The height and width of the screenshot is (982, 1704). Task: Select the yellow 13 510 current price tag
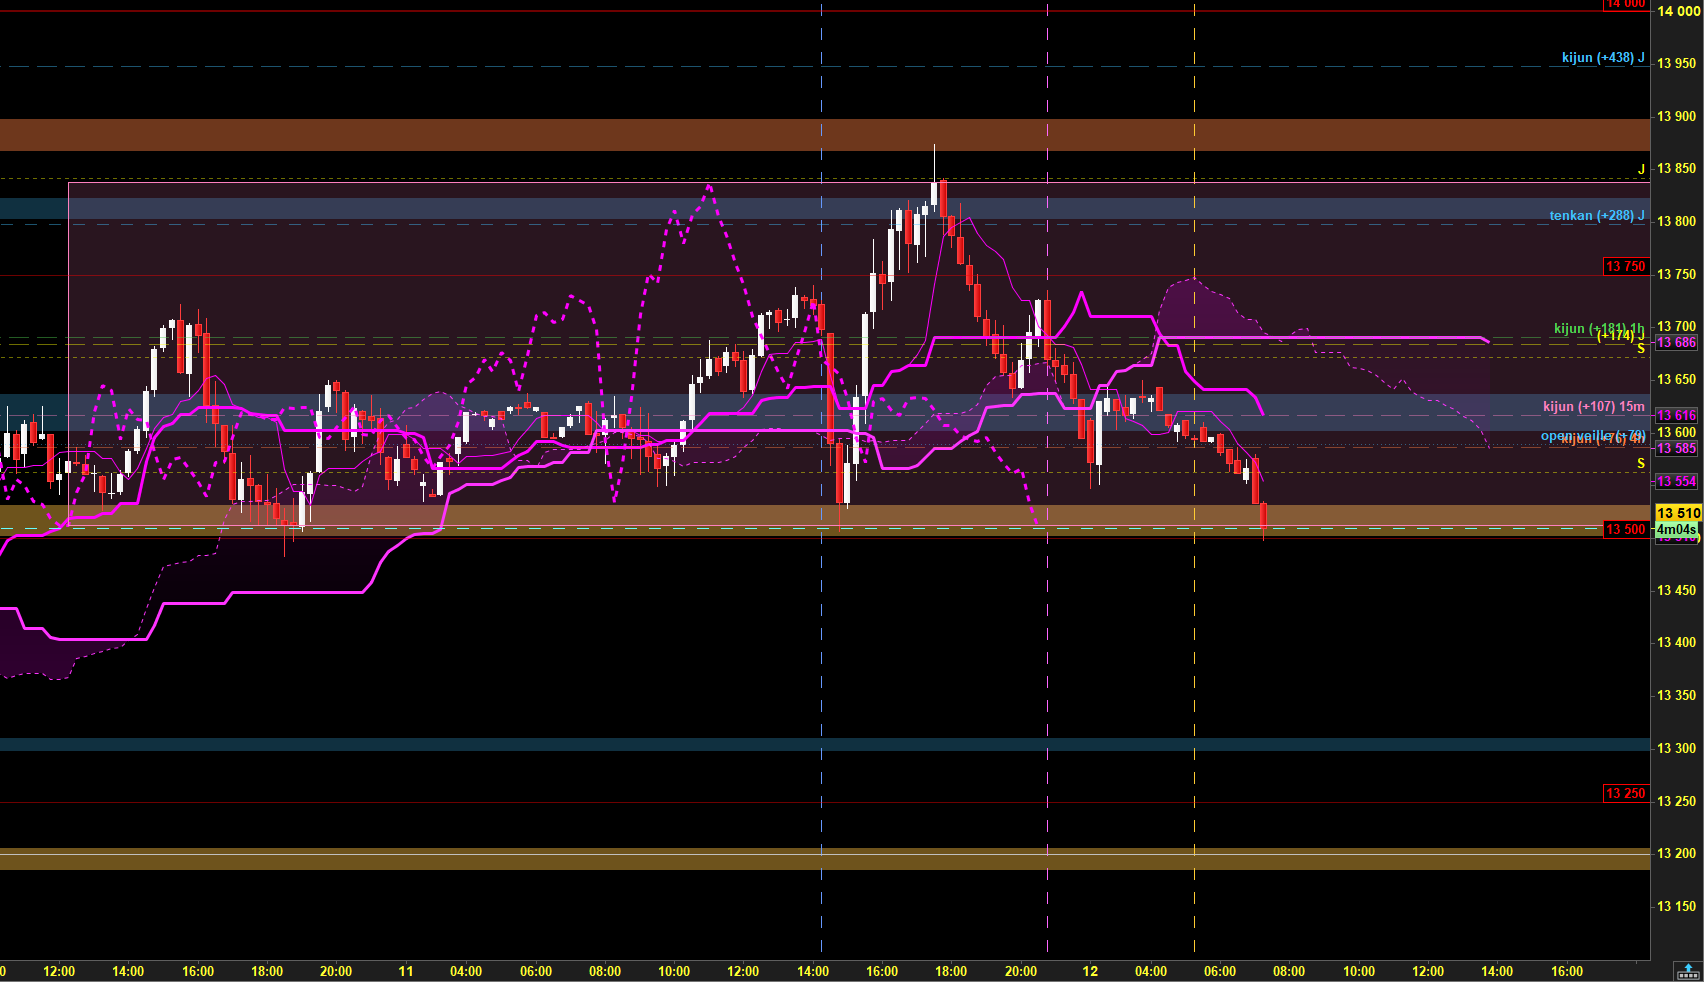(x=1677, y=513)
